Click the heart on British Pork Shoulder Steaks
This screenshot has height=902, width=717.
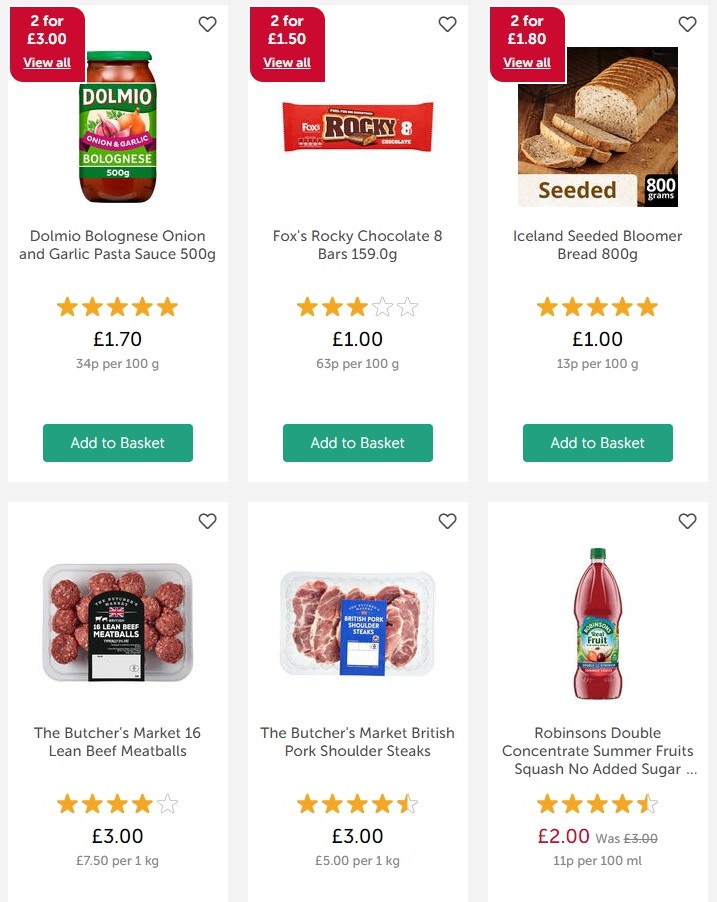pos(447,521)
